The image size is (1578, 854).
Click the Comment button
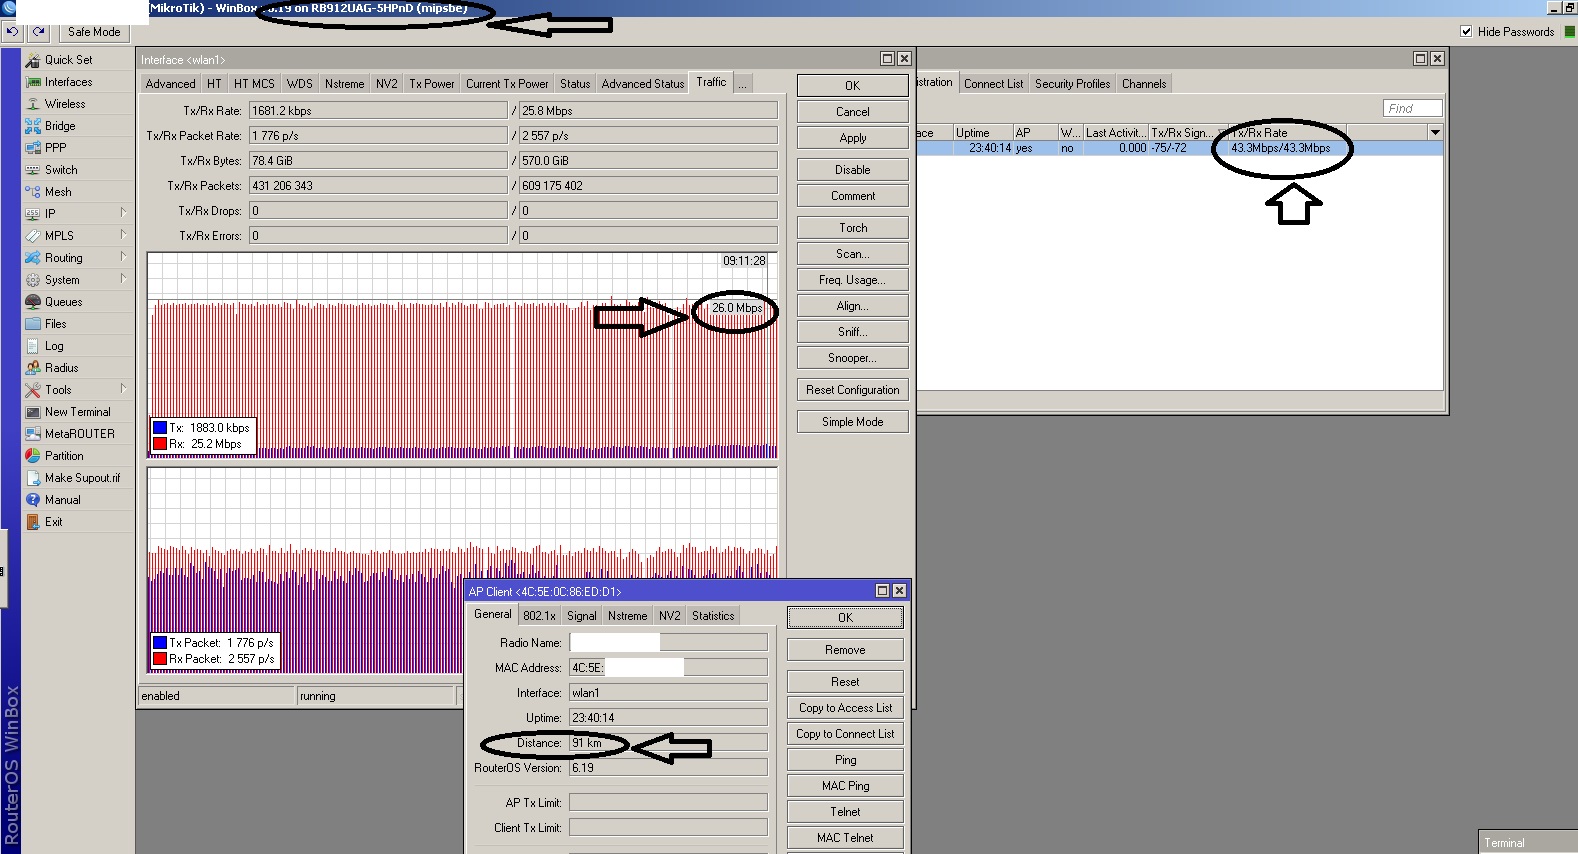click(x=852, y=196)
